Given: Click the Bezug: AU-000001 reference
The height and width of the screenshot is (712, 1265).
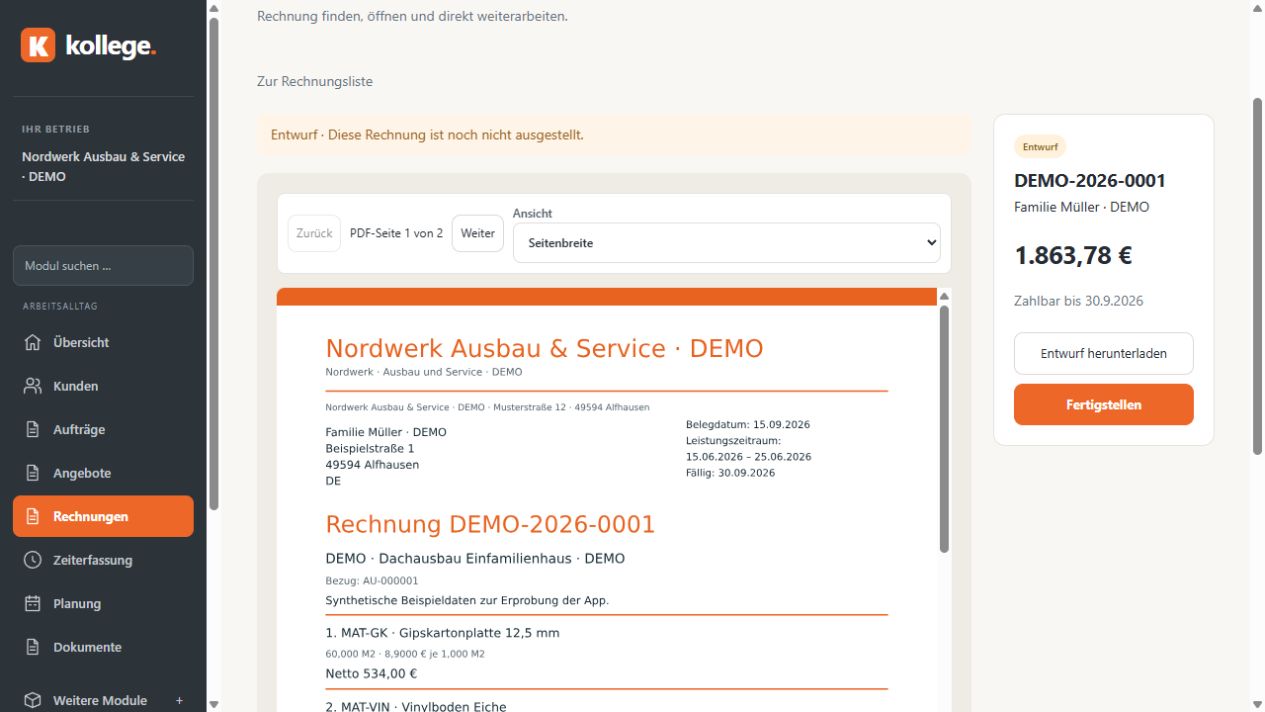Looking at the screenshot, I should coord(372,580).
